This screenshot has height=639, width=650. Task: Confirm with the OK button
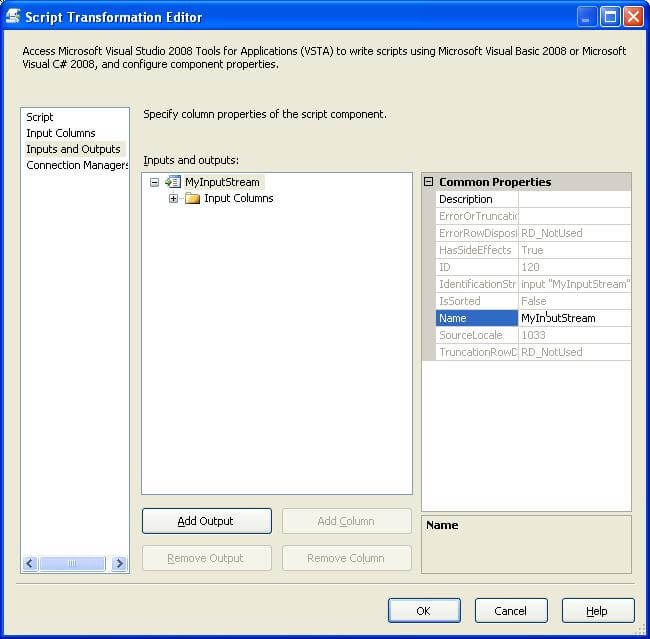click(x=424, y=610)
